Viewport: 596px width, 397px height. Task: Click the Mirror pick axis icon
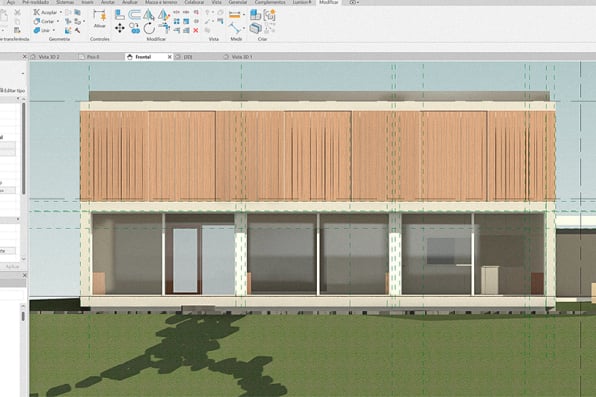point(149,15)
